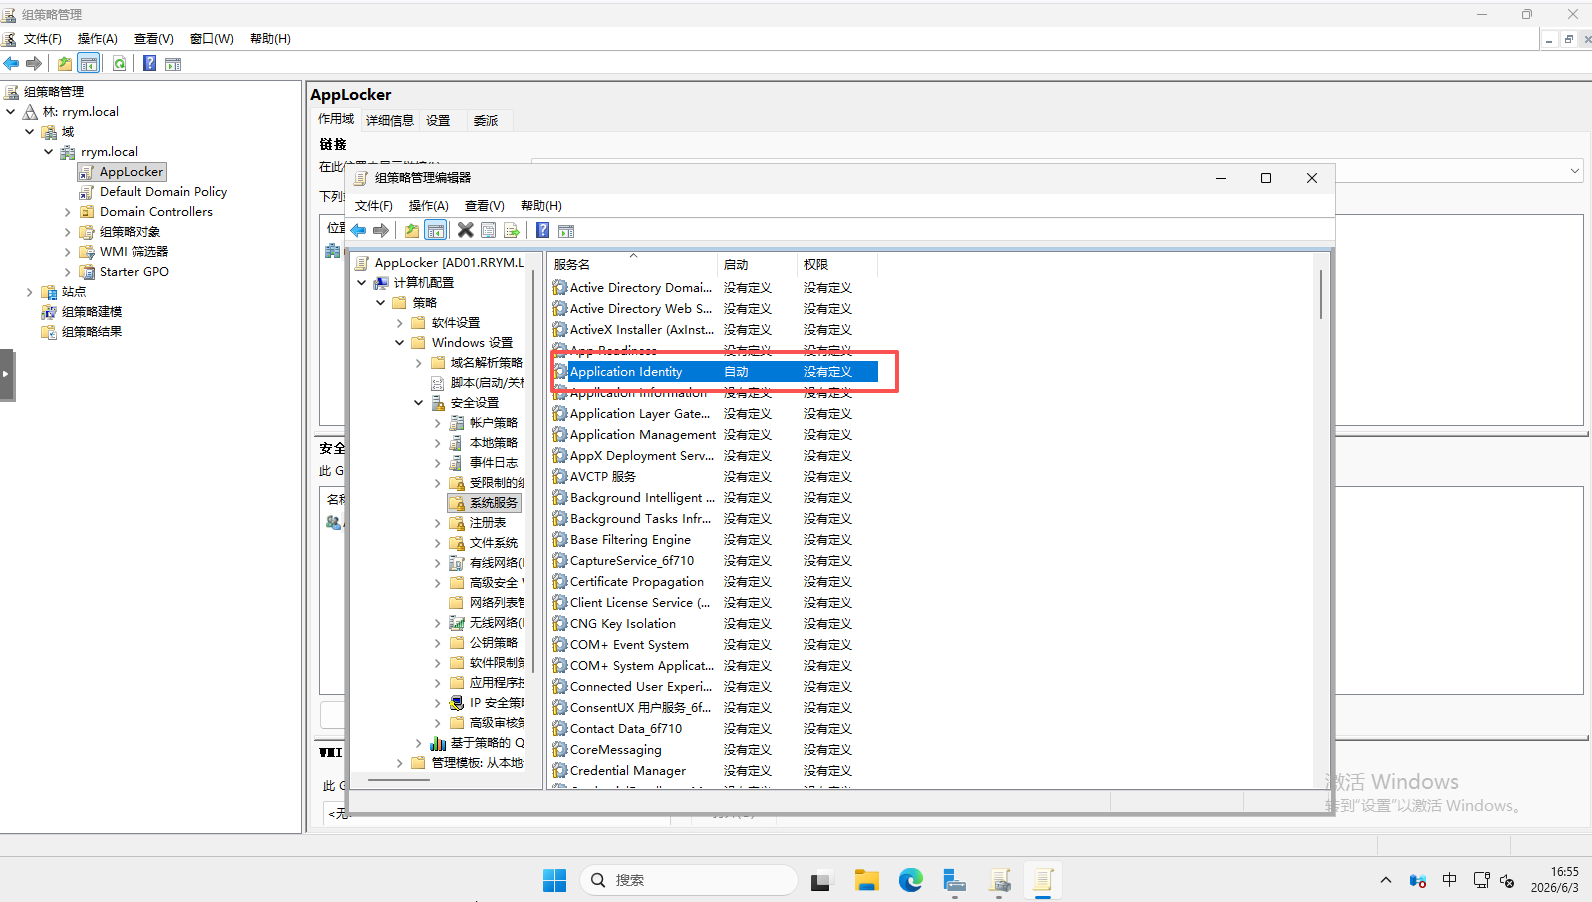Collapse the 计算机配置 node in the editor tree
The height and width of the screenshot is (902, 1592).
[x=362, y=283]
